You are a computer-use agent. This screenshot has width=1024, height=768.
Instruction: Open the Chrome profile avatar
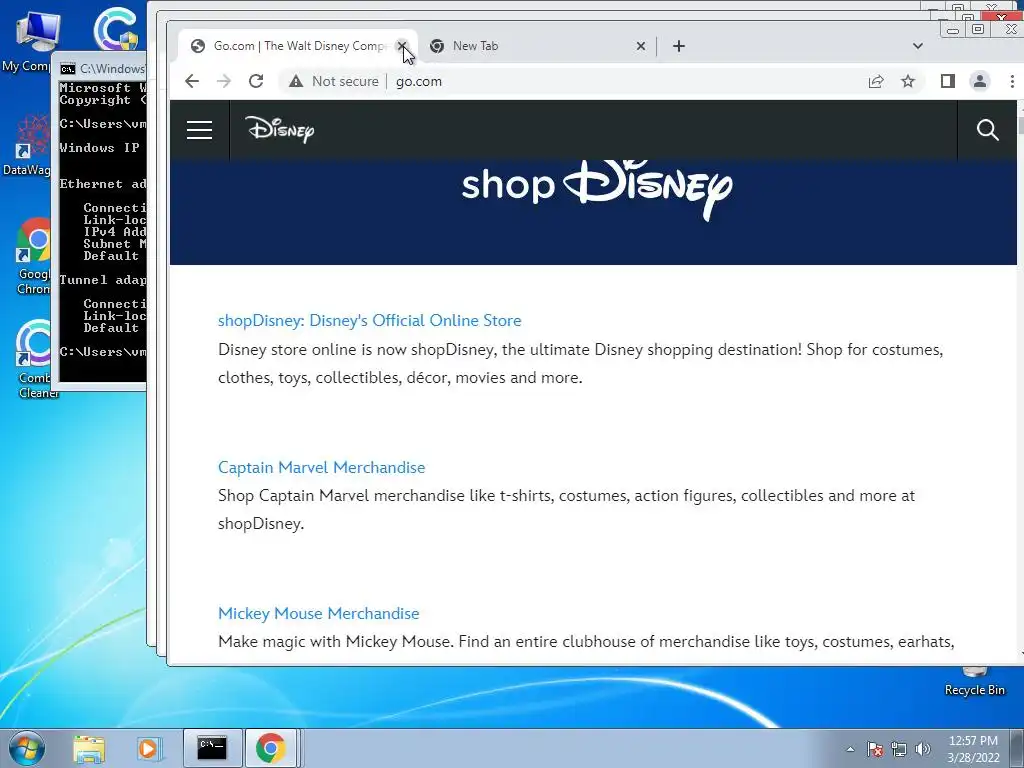click(x=980, y=81)
